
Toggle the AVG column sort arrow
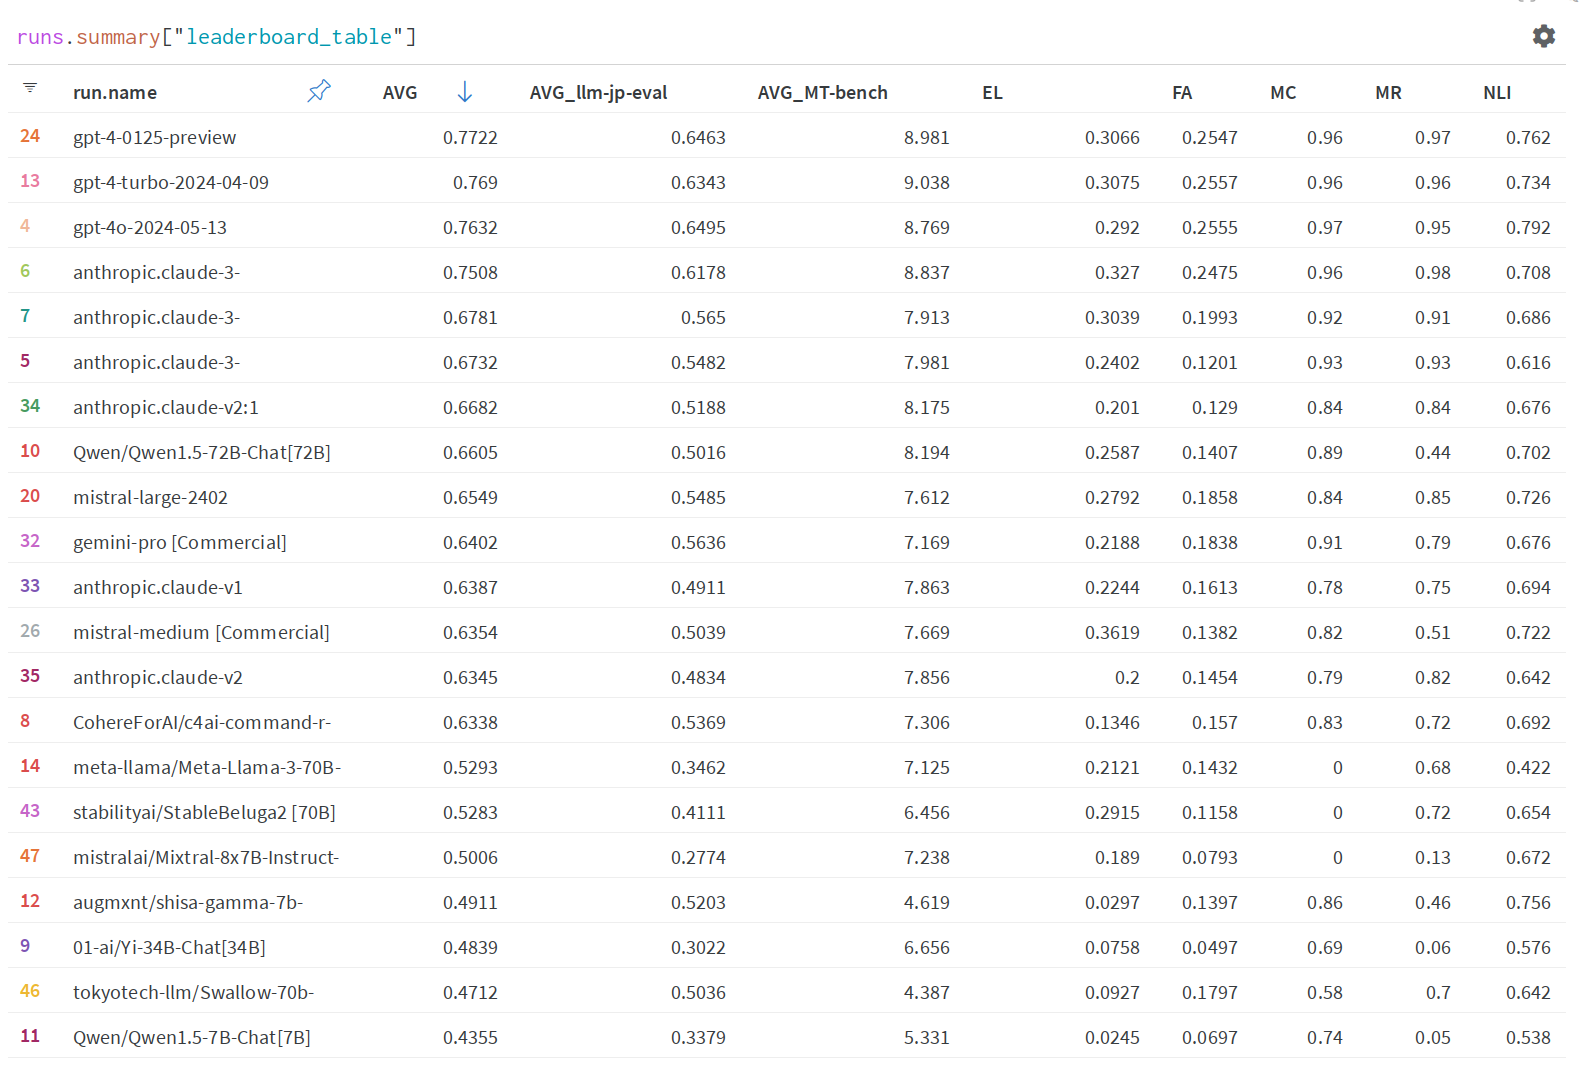(464, 92)
